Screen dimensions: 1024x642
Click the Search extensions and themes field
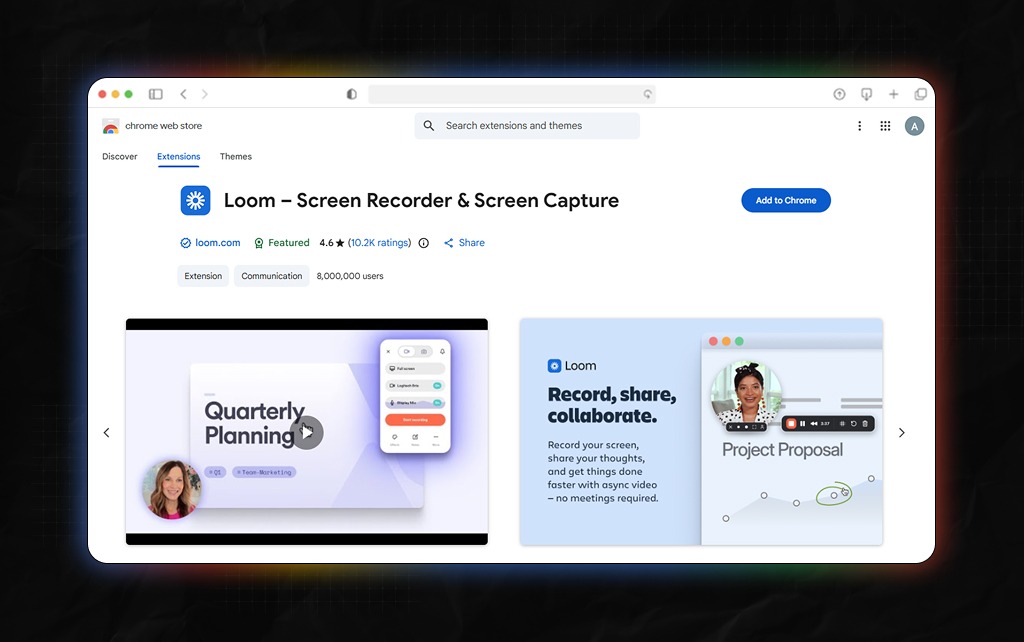527,125
